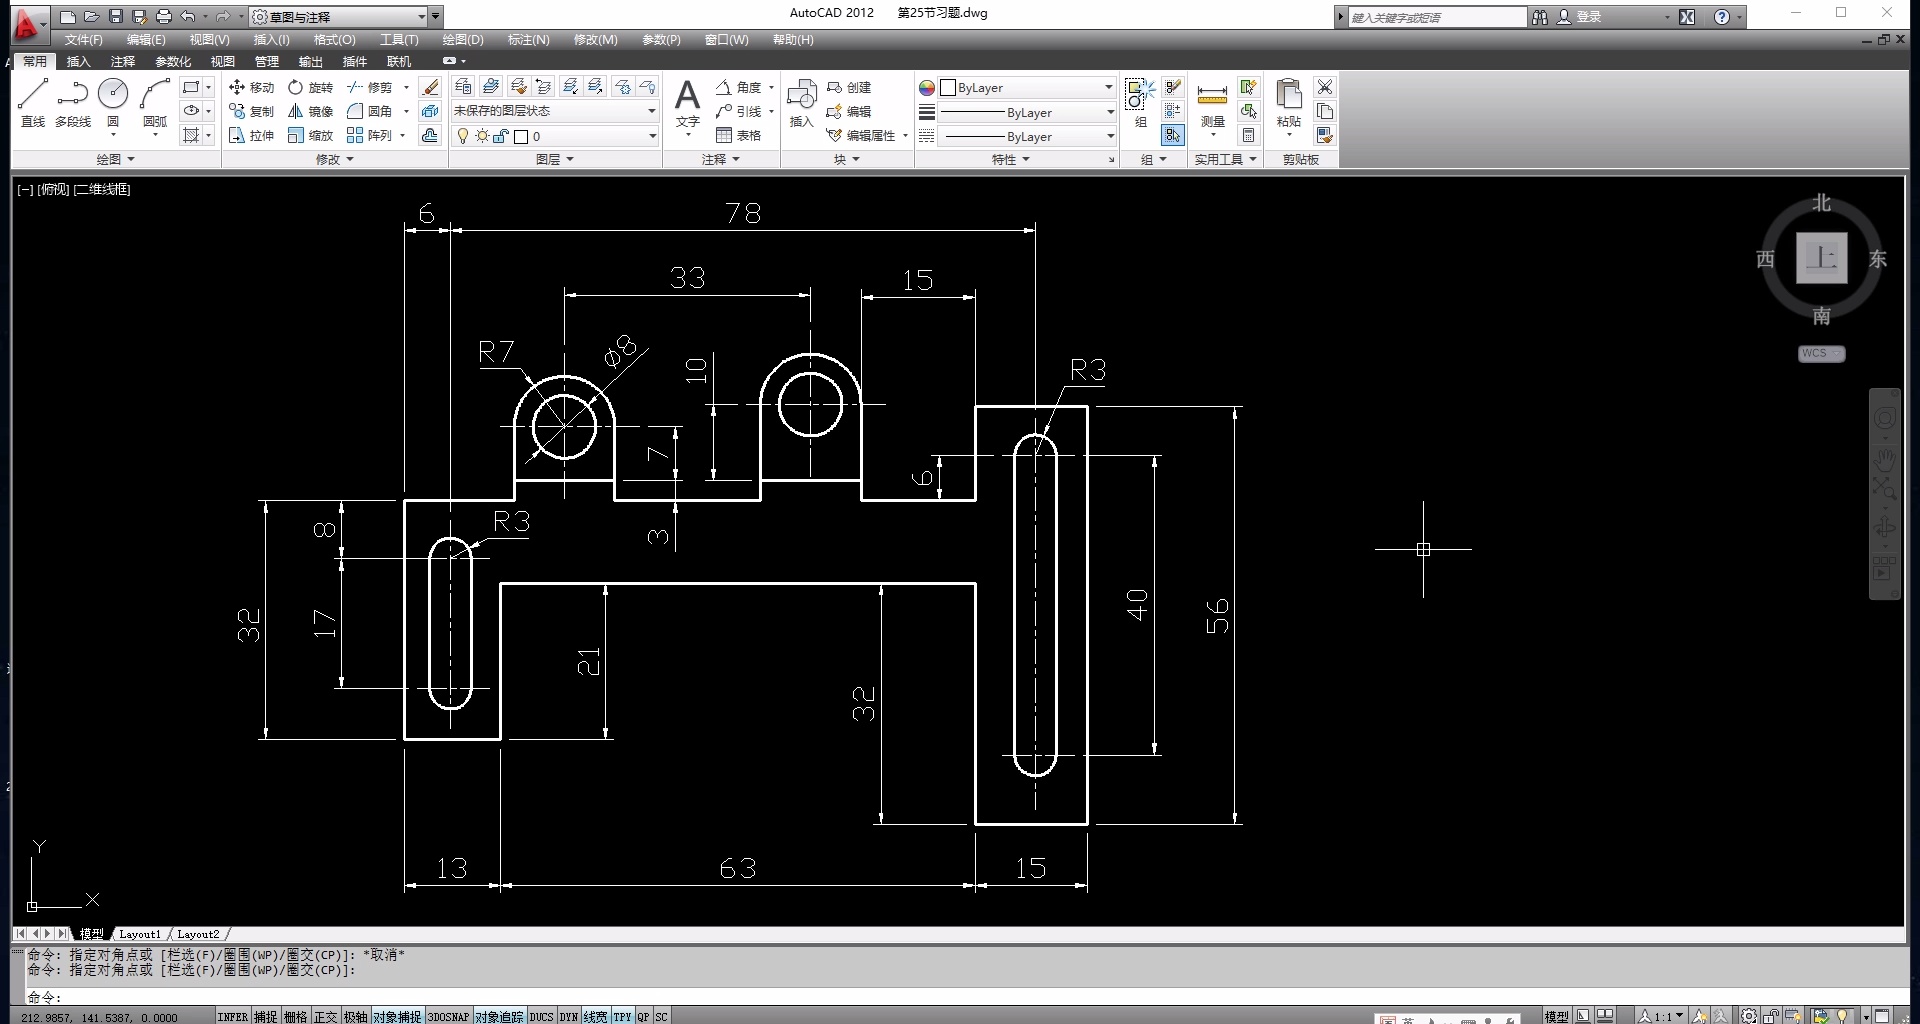Switch to the 注释 ribbon tab
The image size is (1920, 1024).
(122, 61)
